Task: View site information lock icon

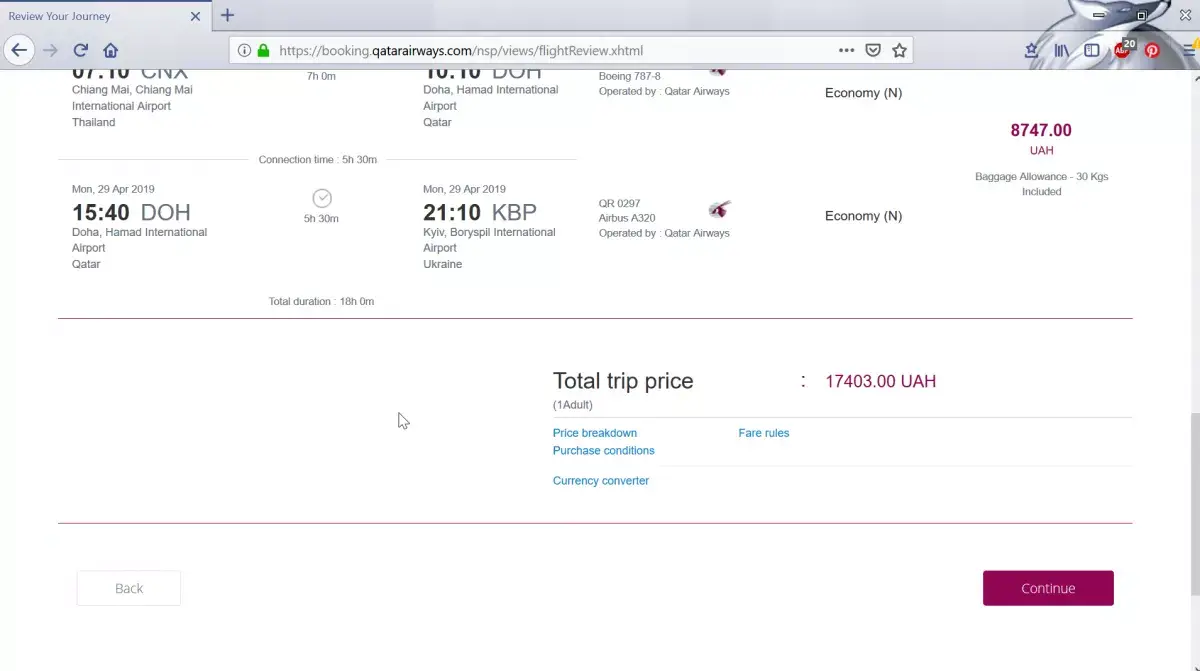Action: [x=263, y=50]
